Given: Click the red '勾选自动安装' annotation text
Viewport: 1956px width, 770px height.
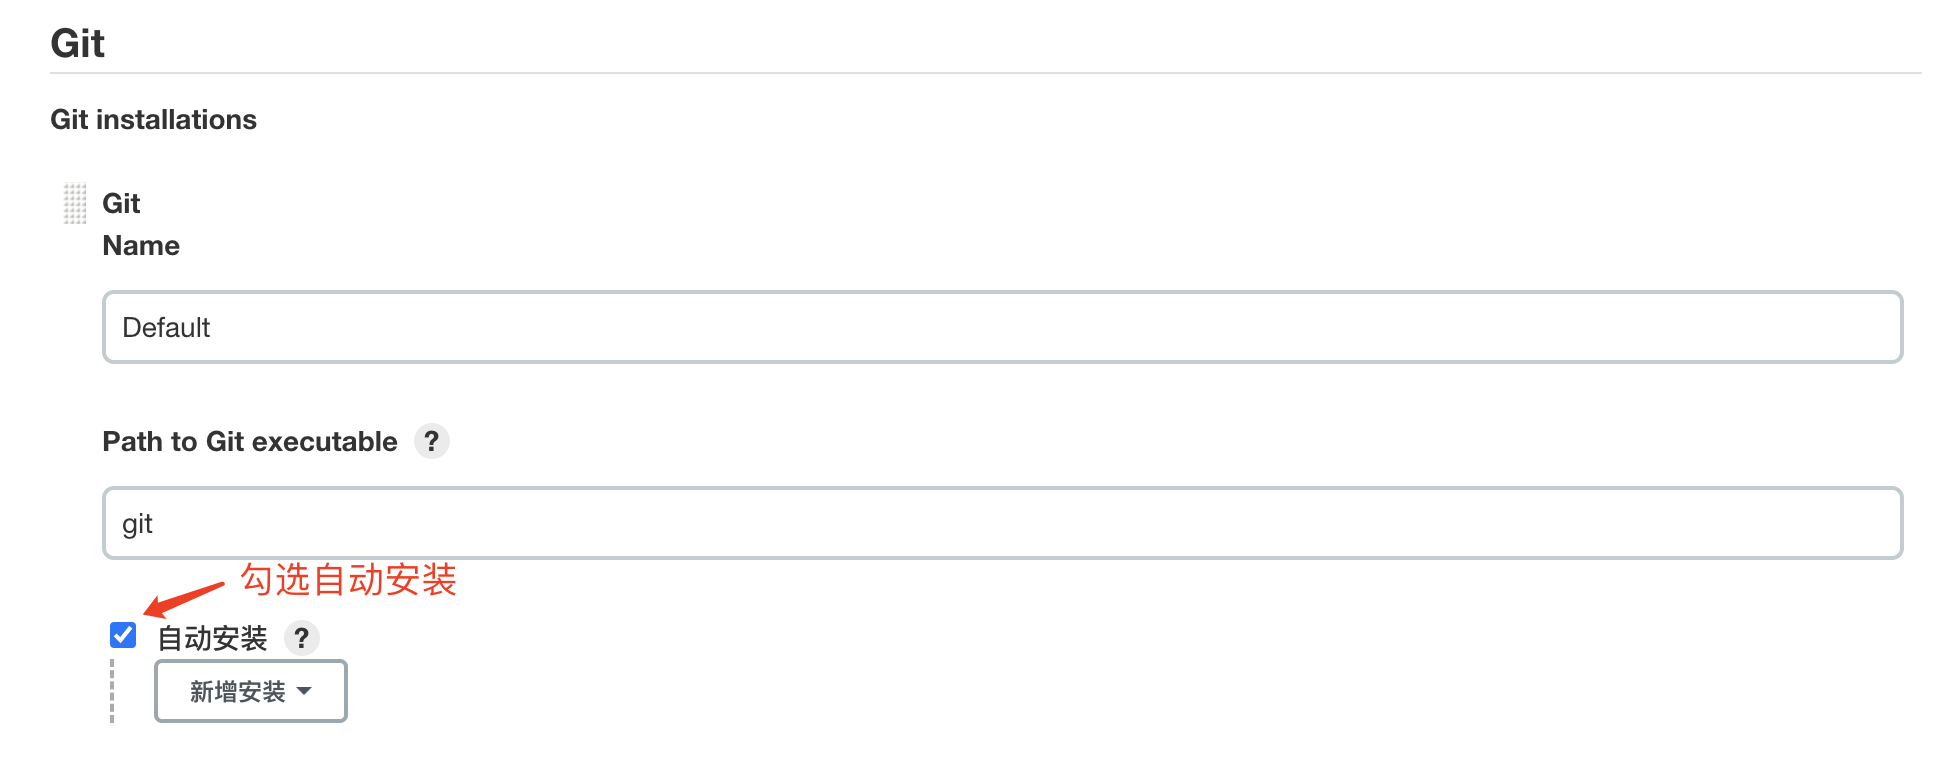Looking at the screenshot, I should pyautogui.click(x=348, y=580).
